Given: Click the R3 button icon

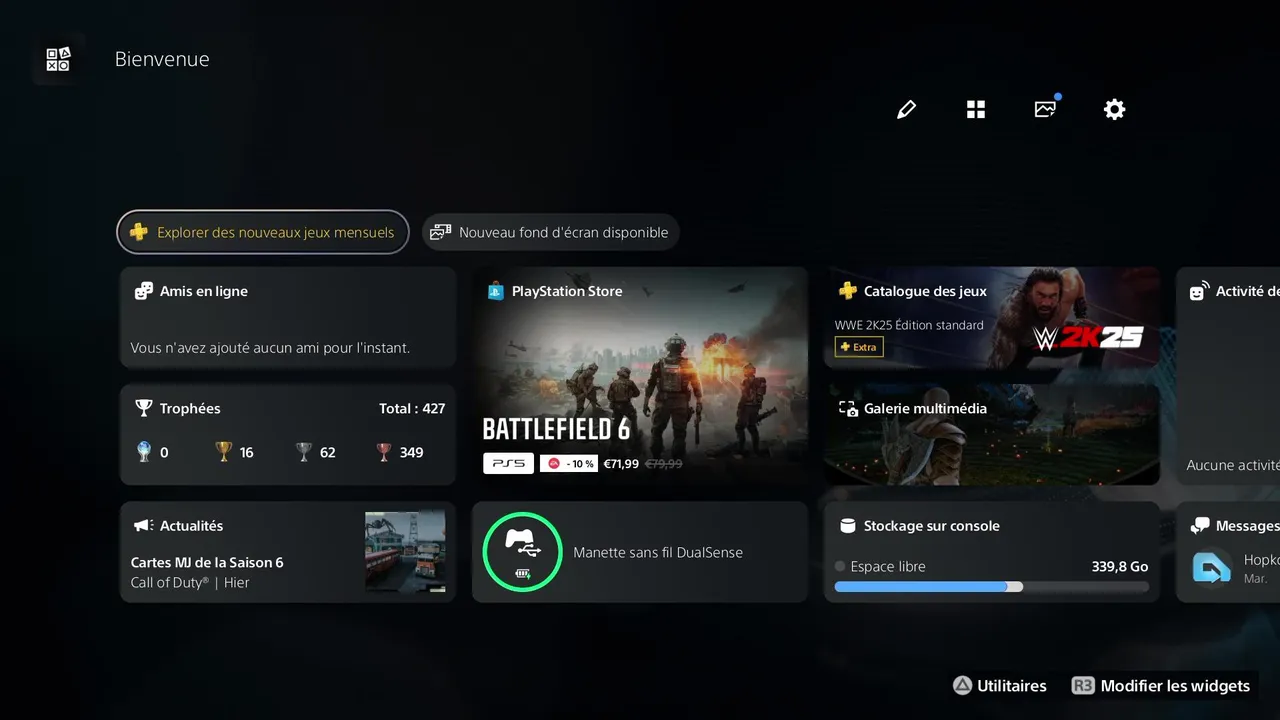Looking at the screenshot, I should (x=1083, y=685).
